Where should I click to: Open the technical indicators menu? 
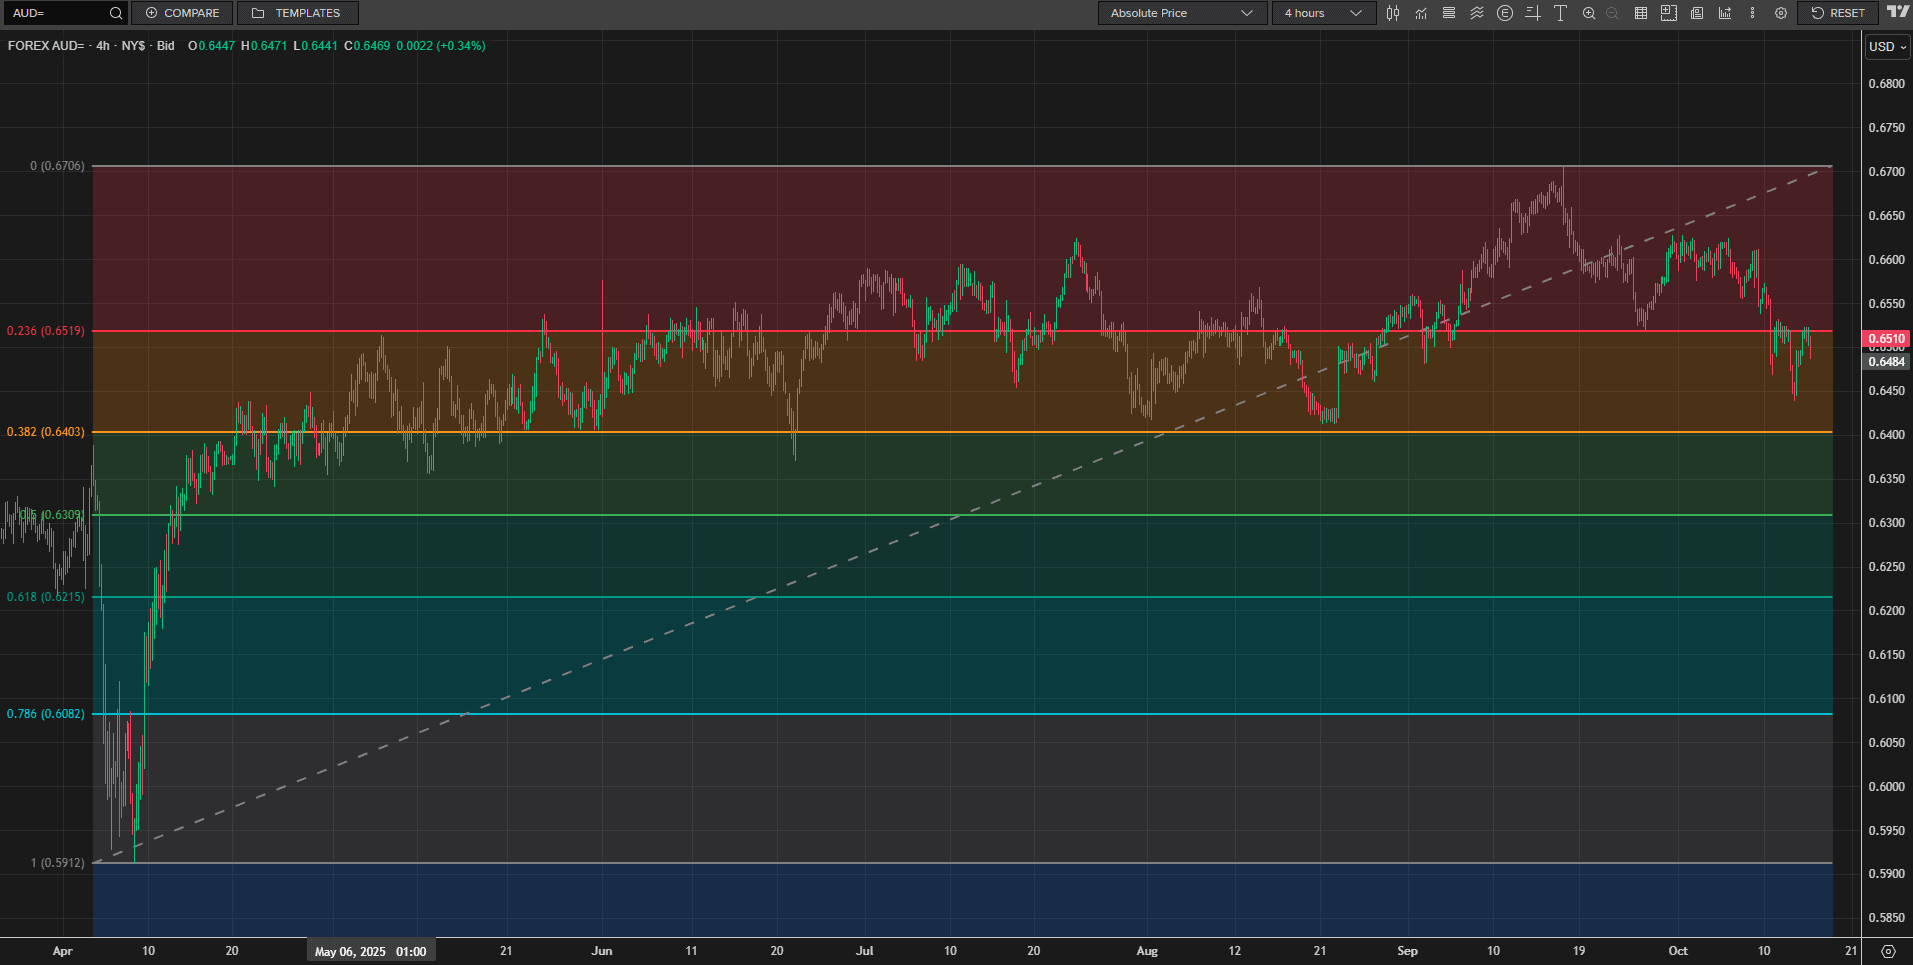1421,13
